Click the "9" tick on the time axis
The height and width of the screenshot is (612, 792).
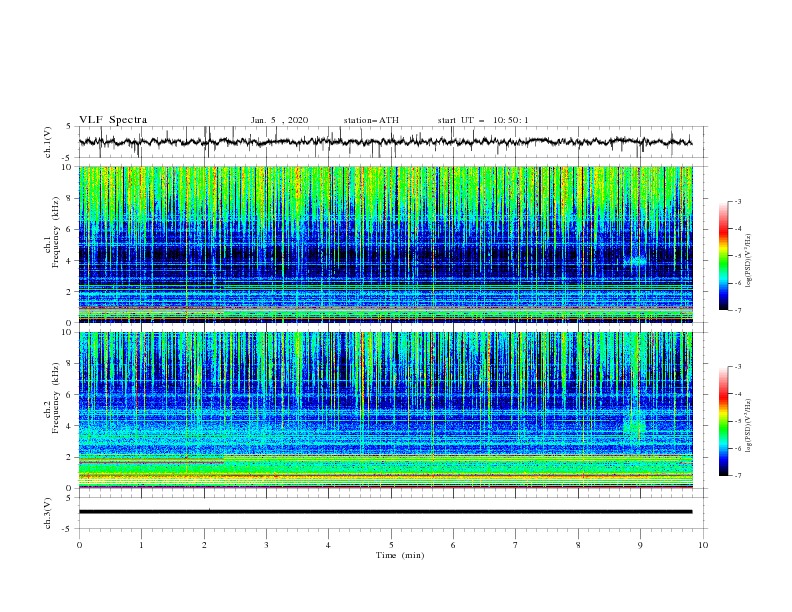(640, 545)
